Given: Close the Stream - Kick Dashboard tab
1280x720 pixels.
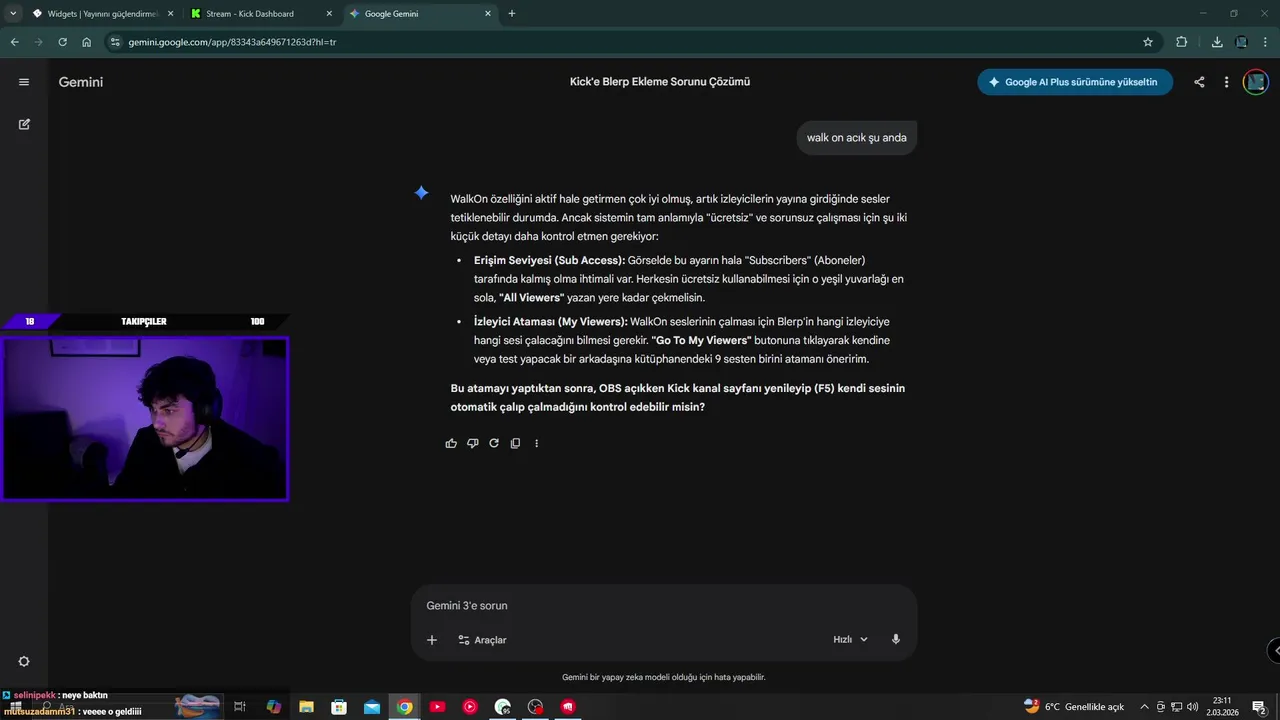Looking at the screenshot, I should (329, 14).
